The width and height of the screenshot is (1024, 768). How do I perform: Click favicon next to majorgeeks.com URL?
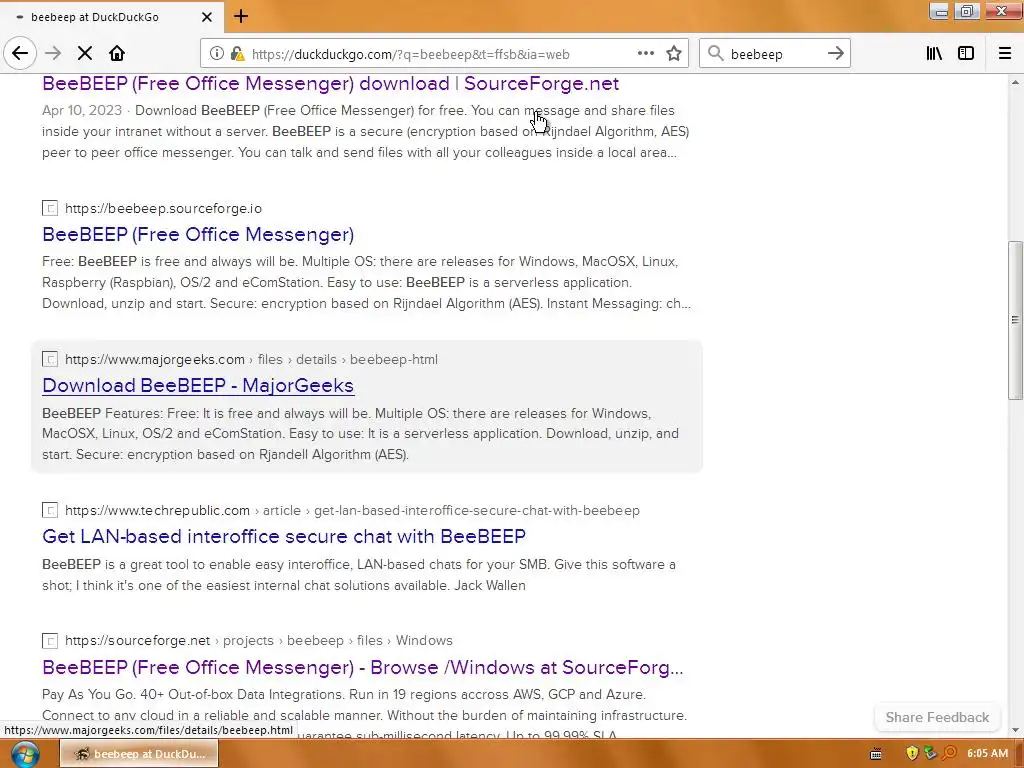tap(50, 359)
